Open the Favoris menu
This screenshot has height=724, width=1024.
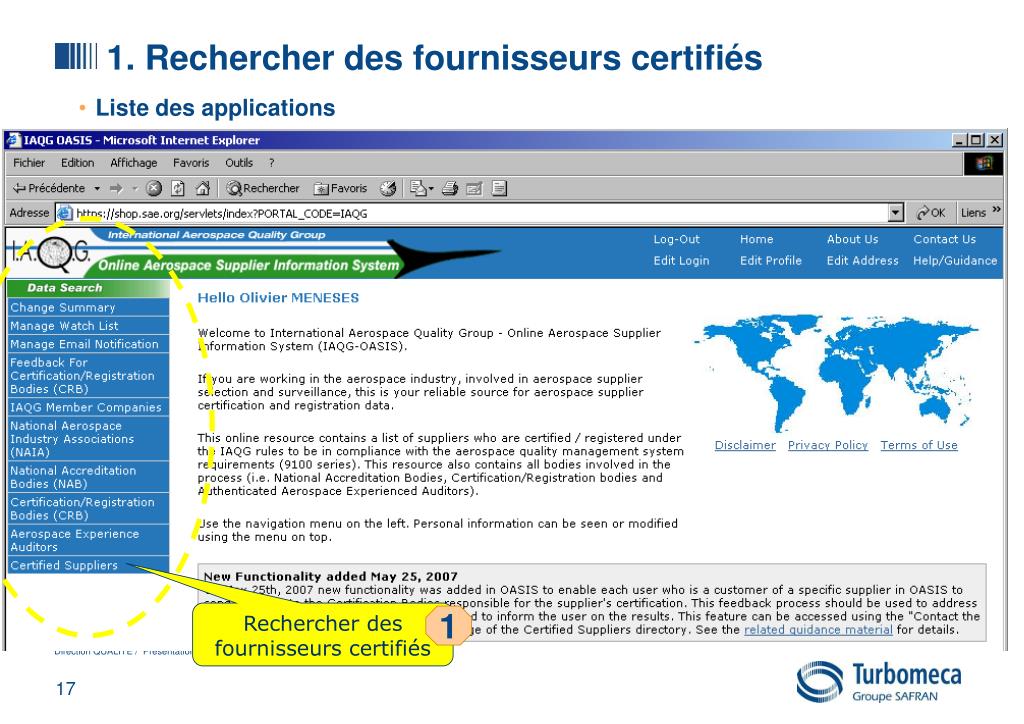point(191,163)
